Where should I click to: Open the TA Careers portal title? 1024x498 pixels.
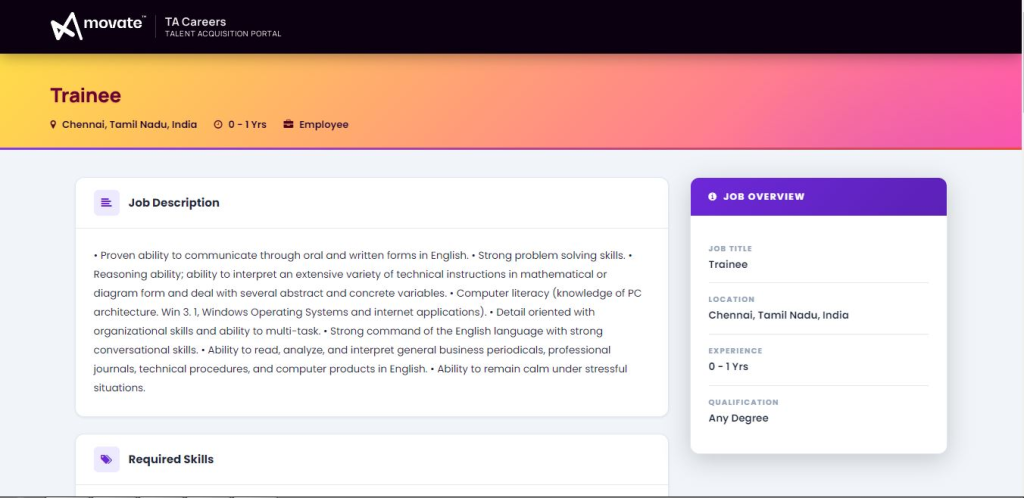(x=195, y=22)
